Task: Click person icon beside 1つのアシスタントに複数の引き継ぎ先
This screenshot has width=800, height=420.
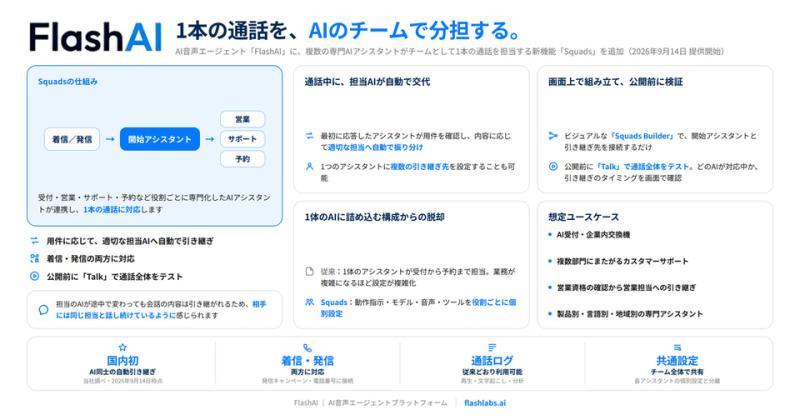Action: (x=309, y=166)
